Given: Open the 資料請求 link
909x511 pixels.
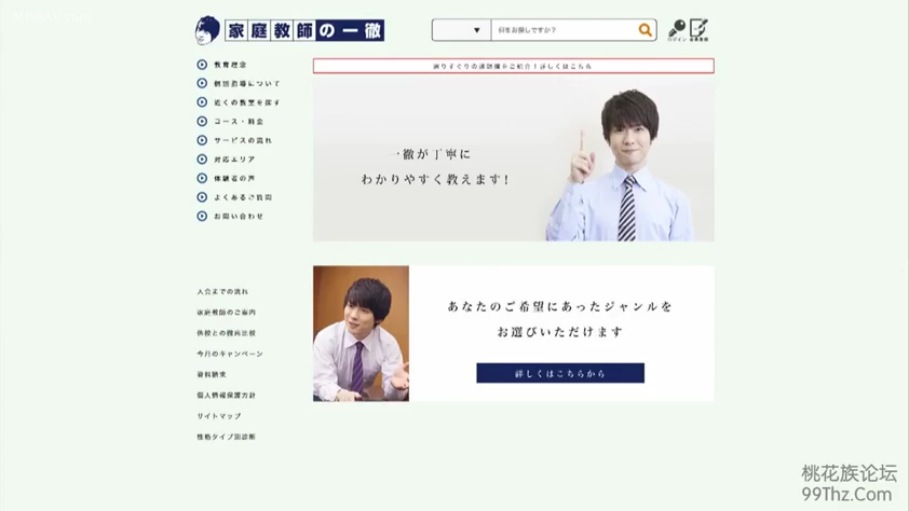Looking at the screenshot, I should (212, 374).
